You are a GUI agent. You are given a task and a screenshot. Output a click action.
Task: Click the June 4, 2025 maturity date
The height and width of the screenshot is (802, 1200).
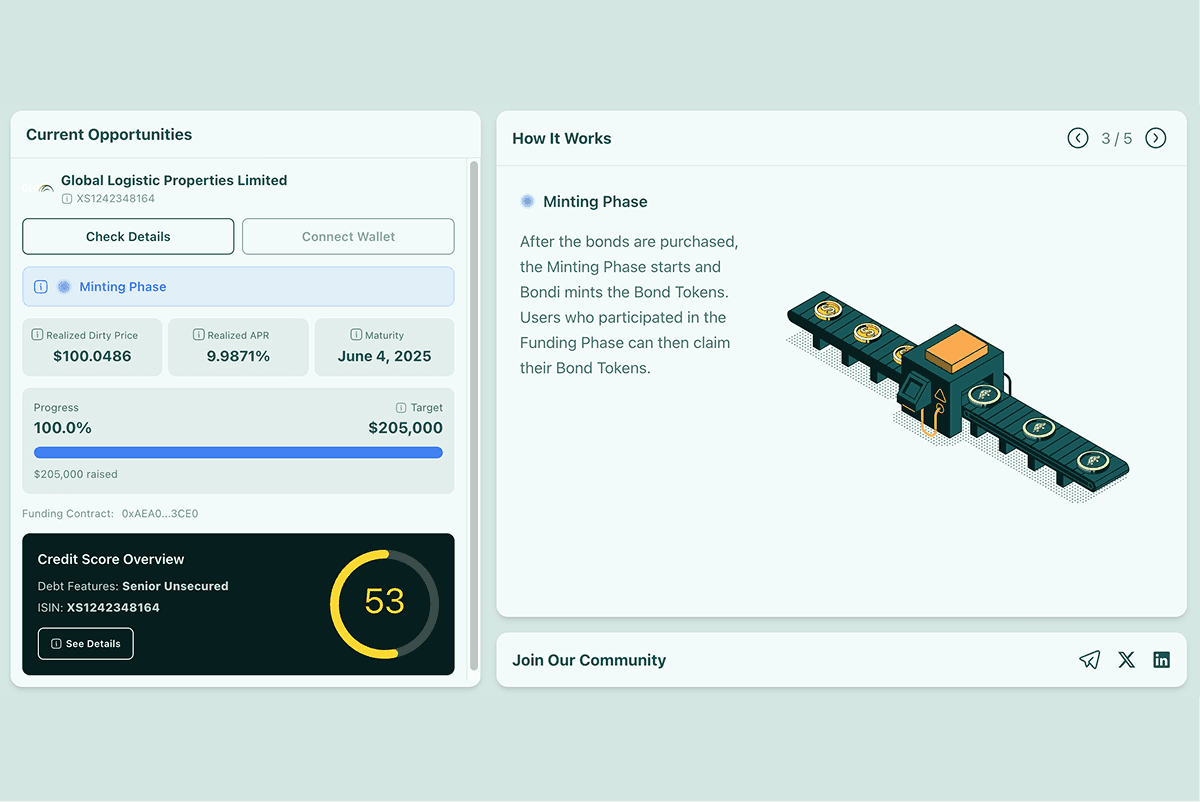tap(384, 356)
